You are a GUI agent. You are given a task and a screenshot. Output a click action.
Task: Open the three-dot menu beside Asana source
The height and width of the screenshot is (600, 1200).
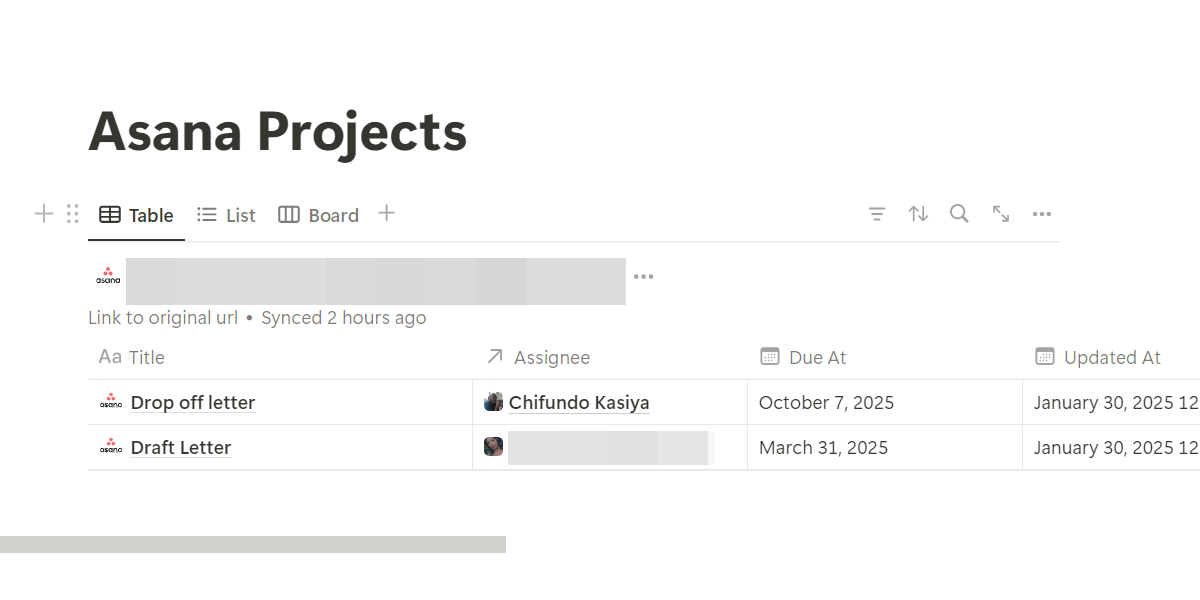(x=643, y=277)
